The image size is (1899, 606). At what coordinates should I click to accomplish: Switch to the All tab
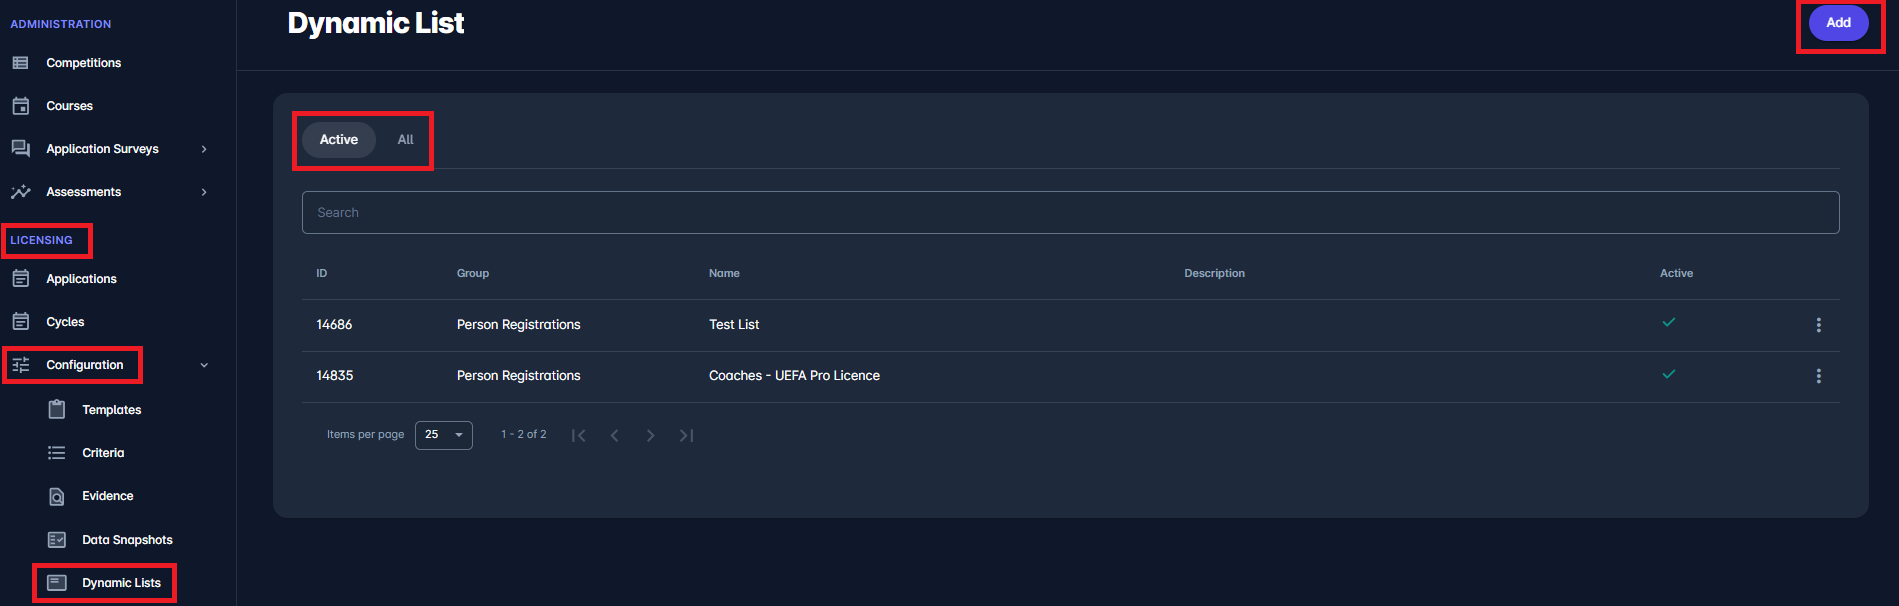405,140
